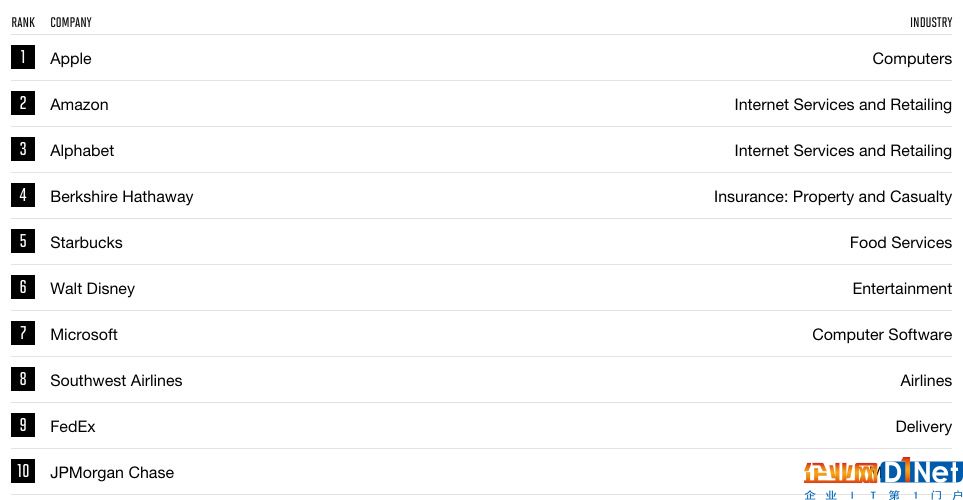Select the Starbucks company name
The height and width of the screenshot is (500, 963).
(87, 243)
